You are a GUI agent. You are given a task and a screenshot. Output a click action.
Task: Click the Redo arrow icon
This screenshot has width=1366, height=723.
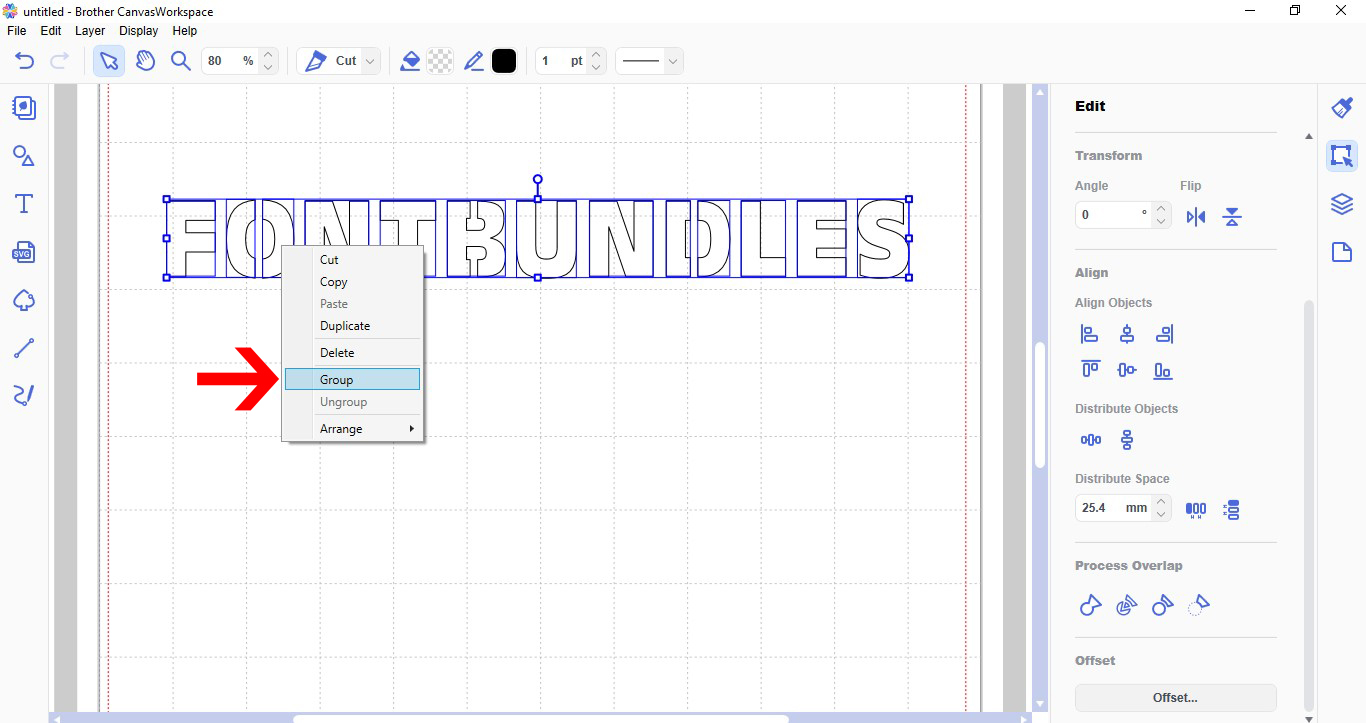coord(59,61)
